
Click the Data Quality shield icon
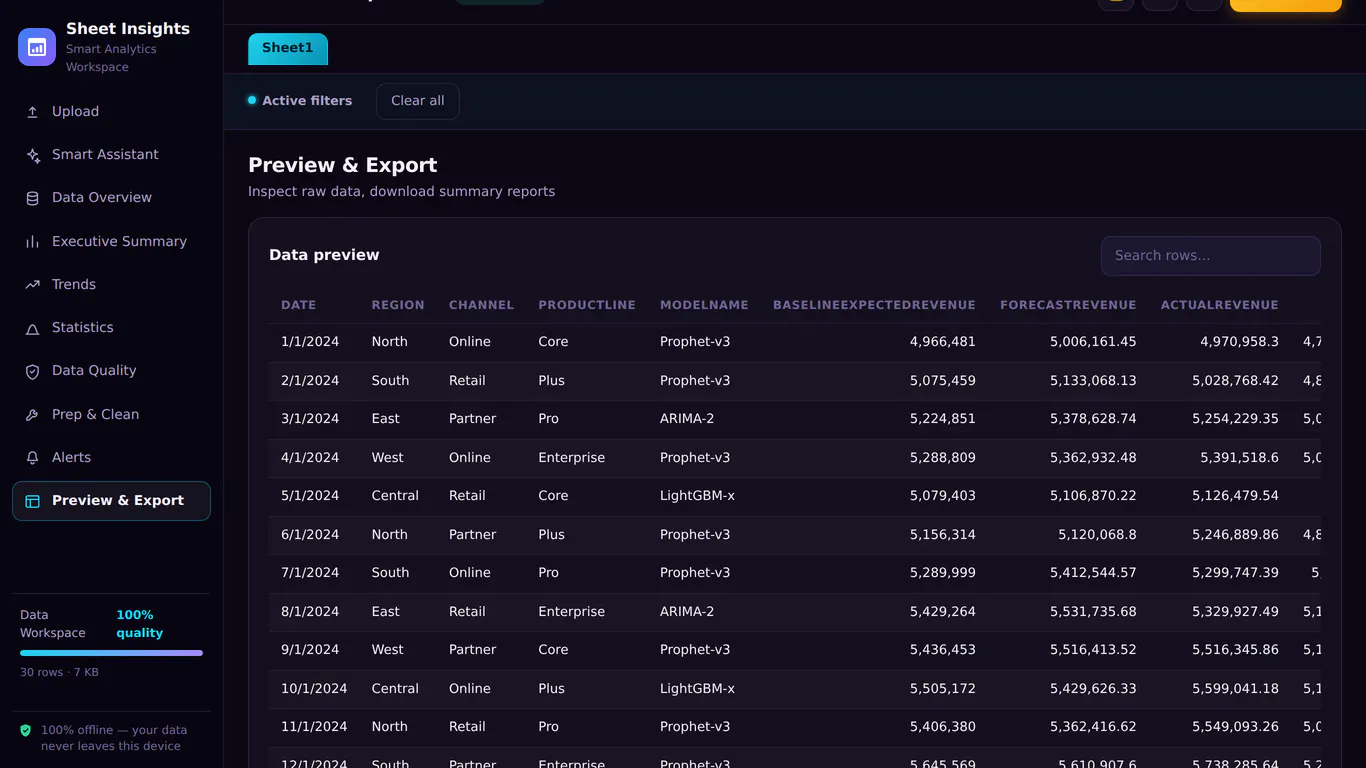pyautogui.click(x=32, y=371)
